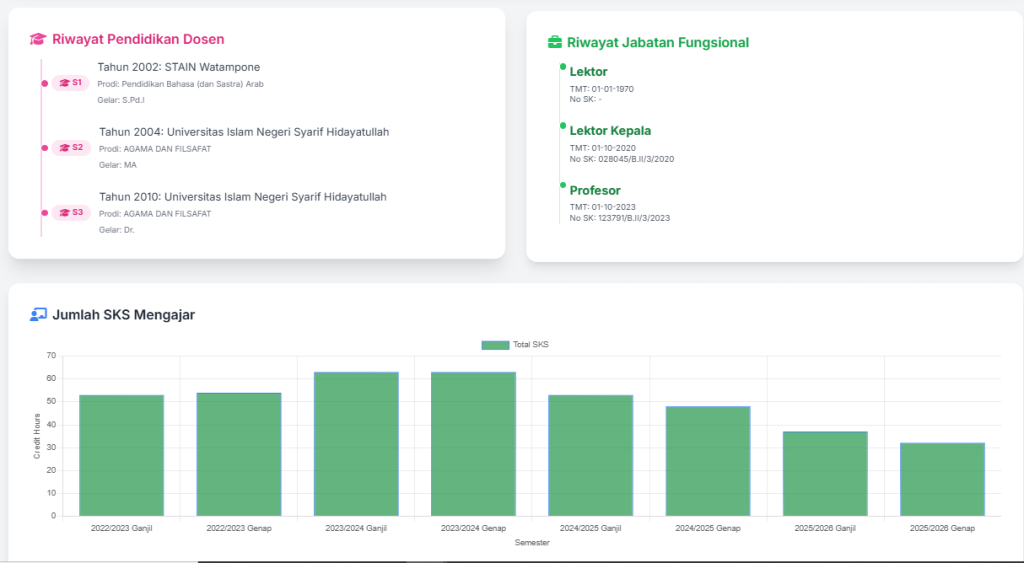The image size is (1024, 563).
Task: Select the S3 education badge
Action: (x=71, y=212)
